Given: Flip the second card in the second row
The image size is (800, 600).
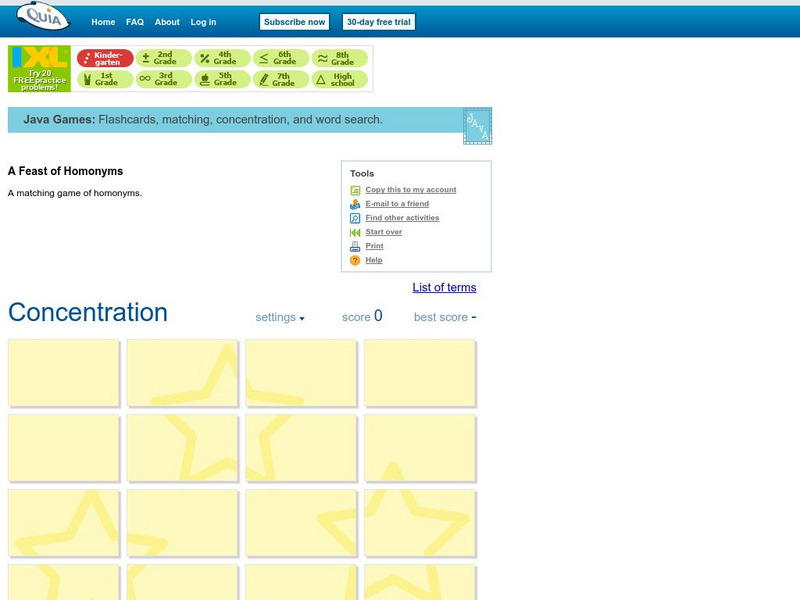Looking at the screenshot, I should tap(183, 448).
